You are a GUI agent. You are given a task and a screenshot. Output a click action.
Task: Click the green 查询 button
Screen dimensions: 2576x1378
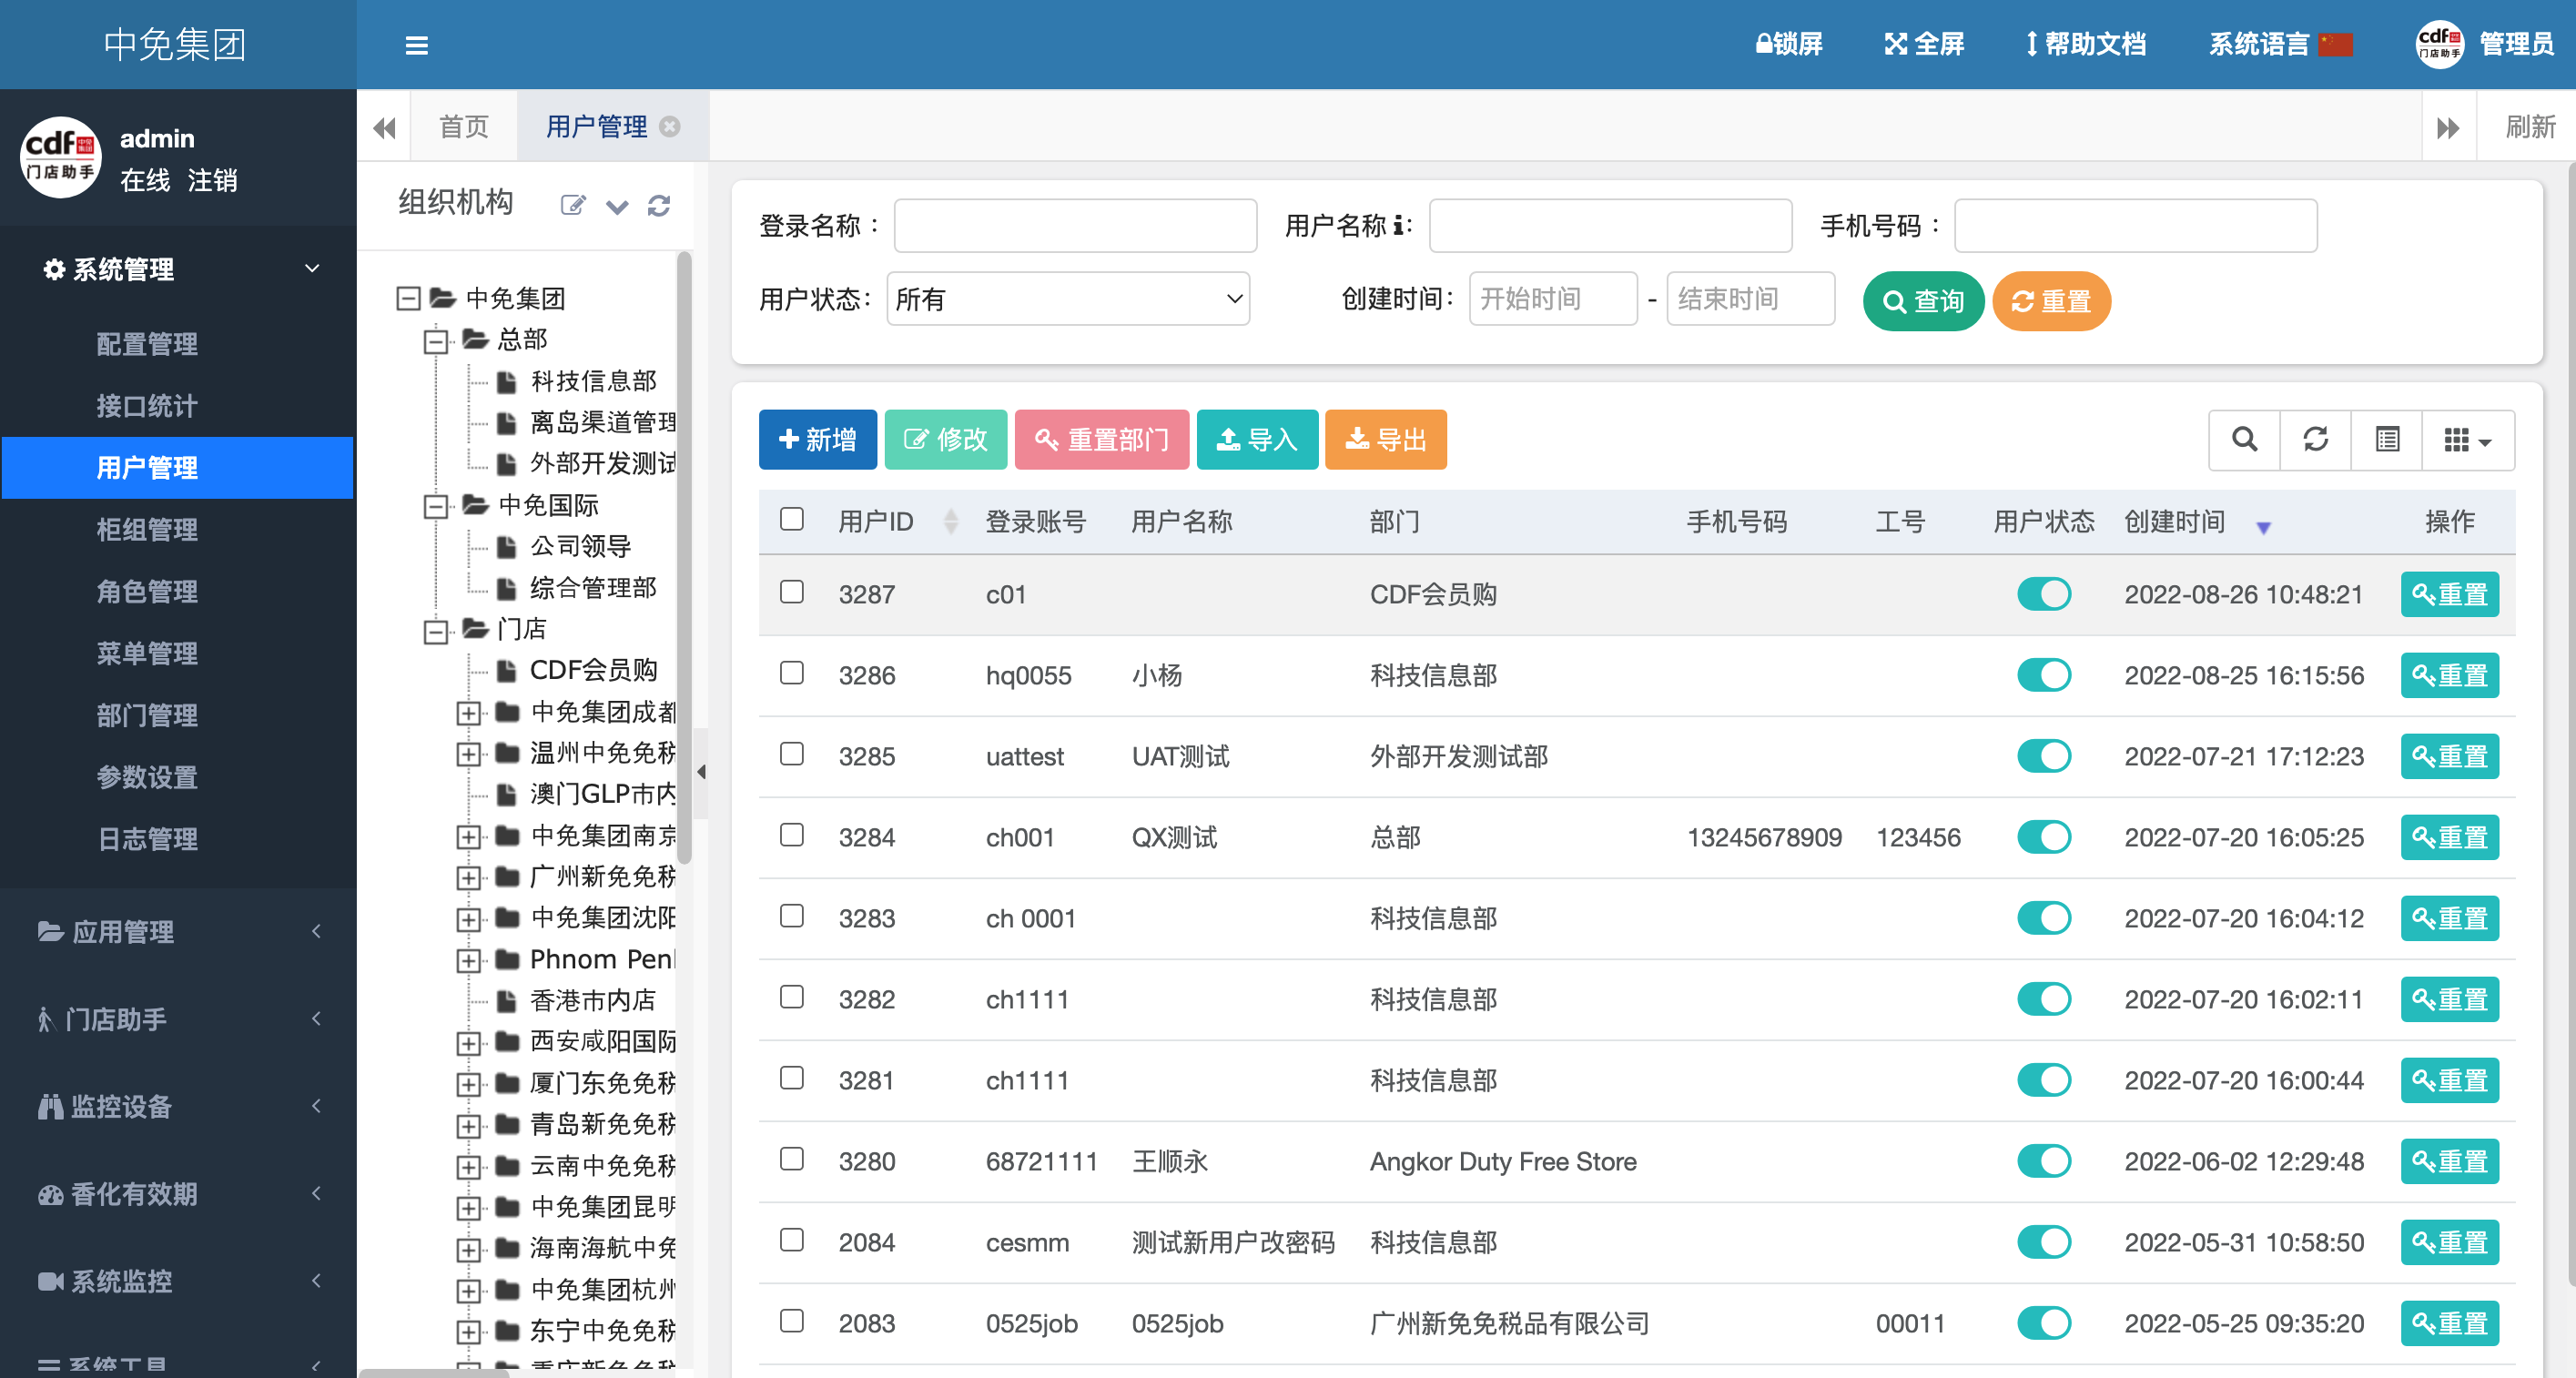[1922, 301]
